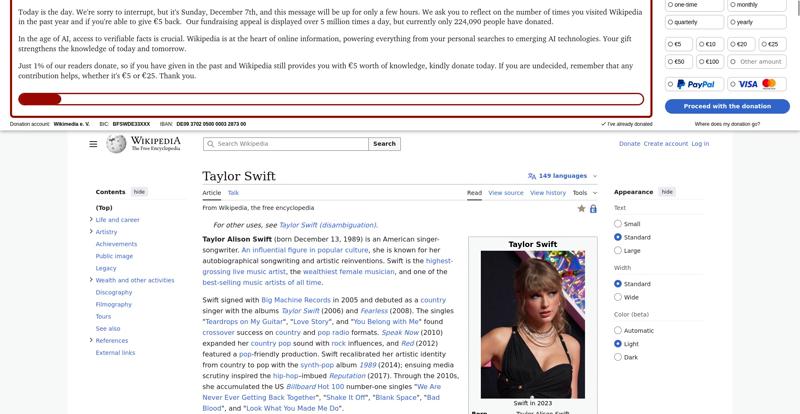Click the padlock protection icon
The width and height of the screenshot is (800, 414).
[593, 208]
